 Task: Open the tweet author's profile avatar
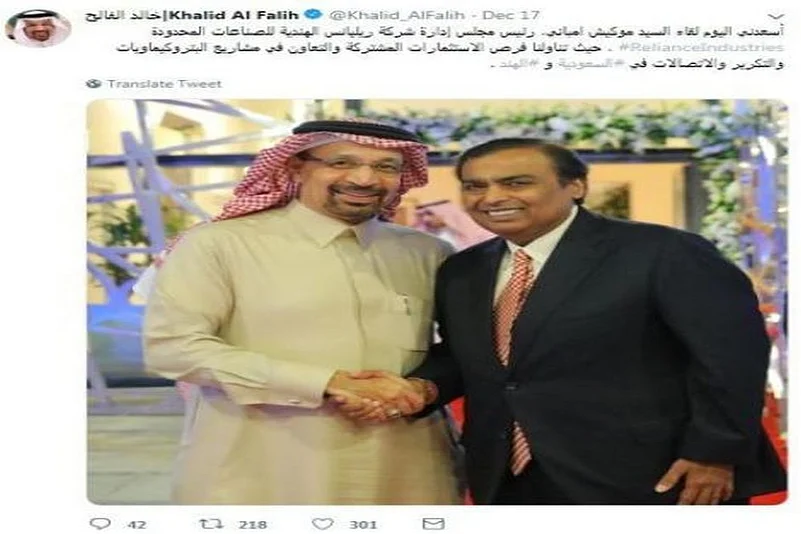point(37,28)
